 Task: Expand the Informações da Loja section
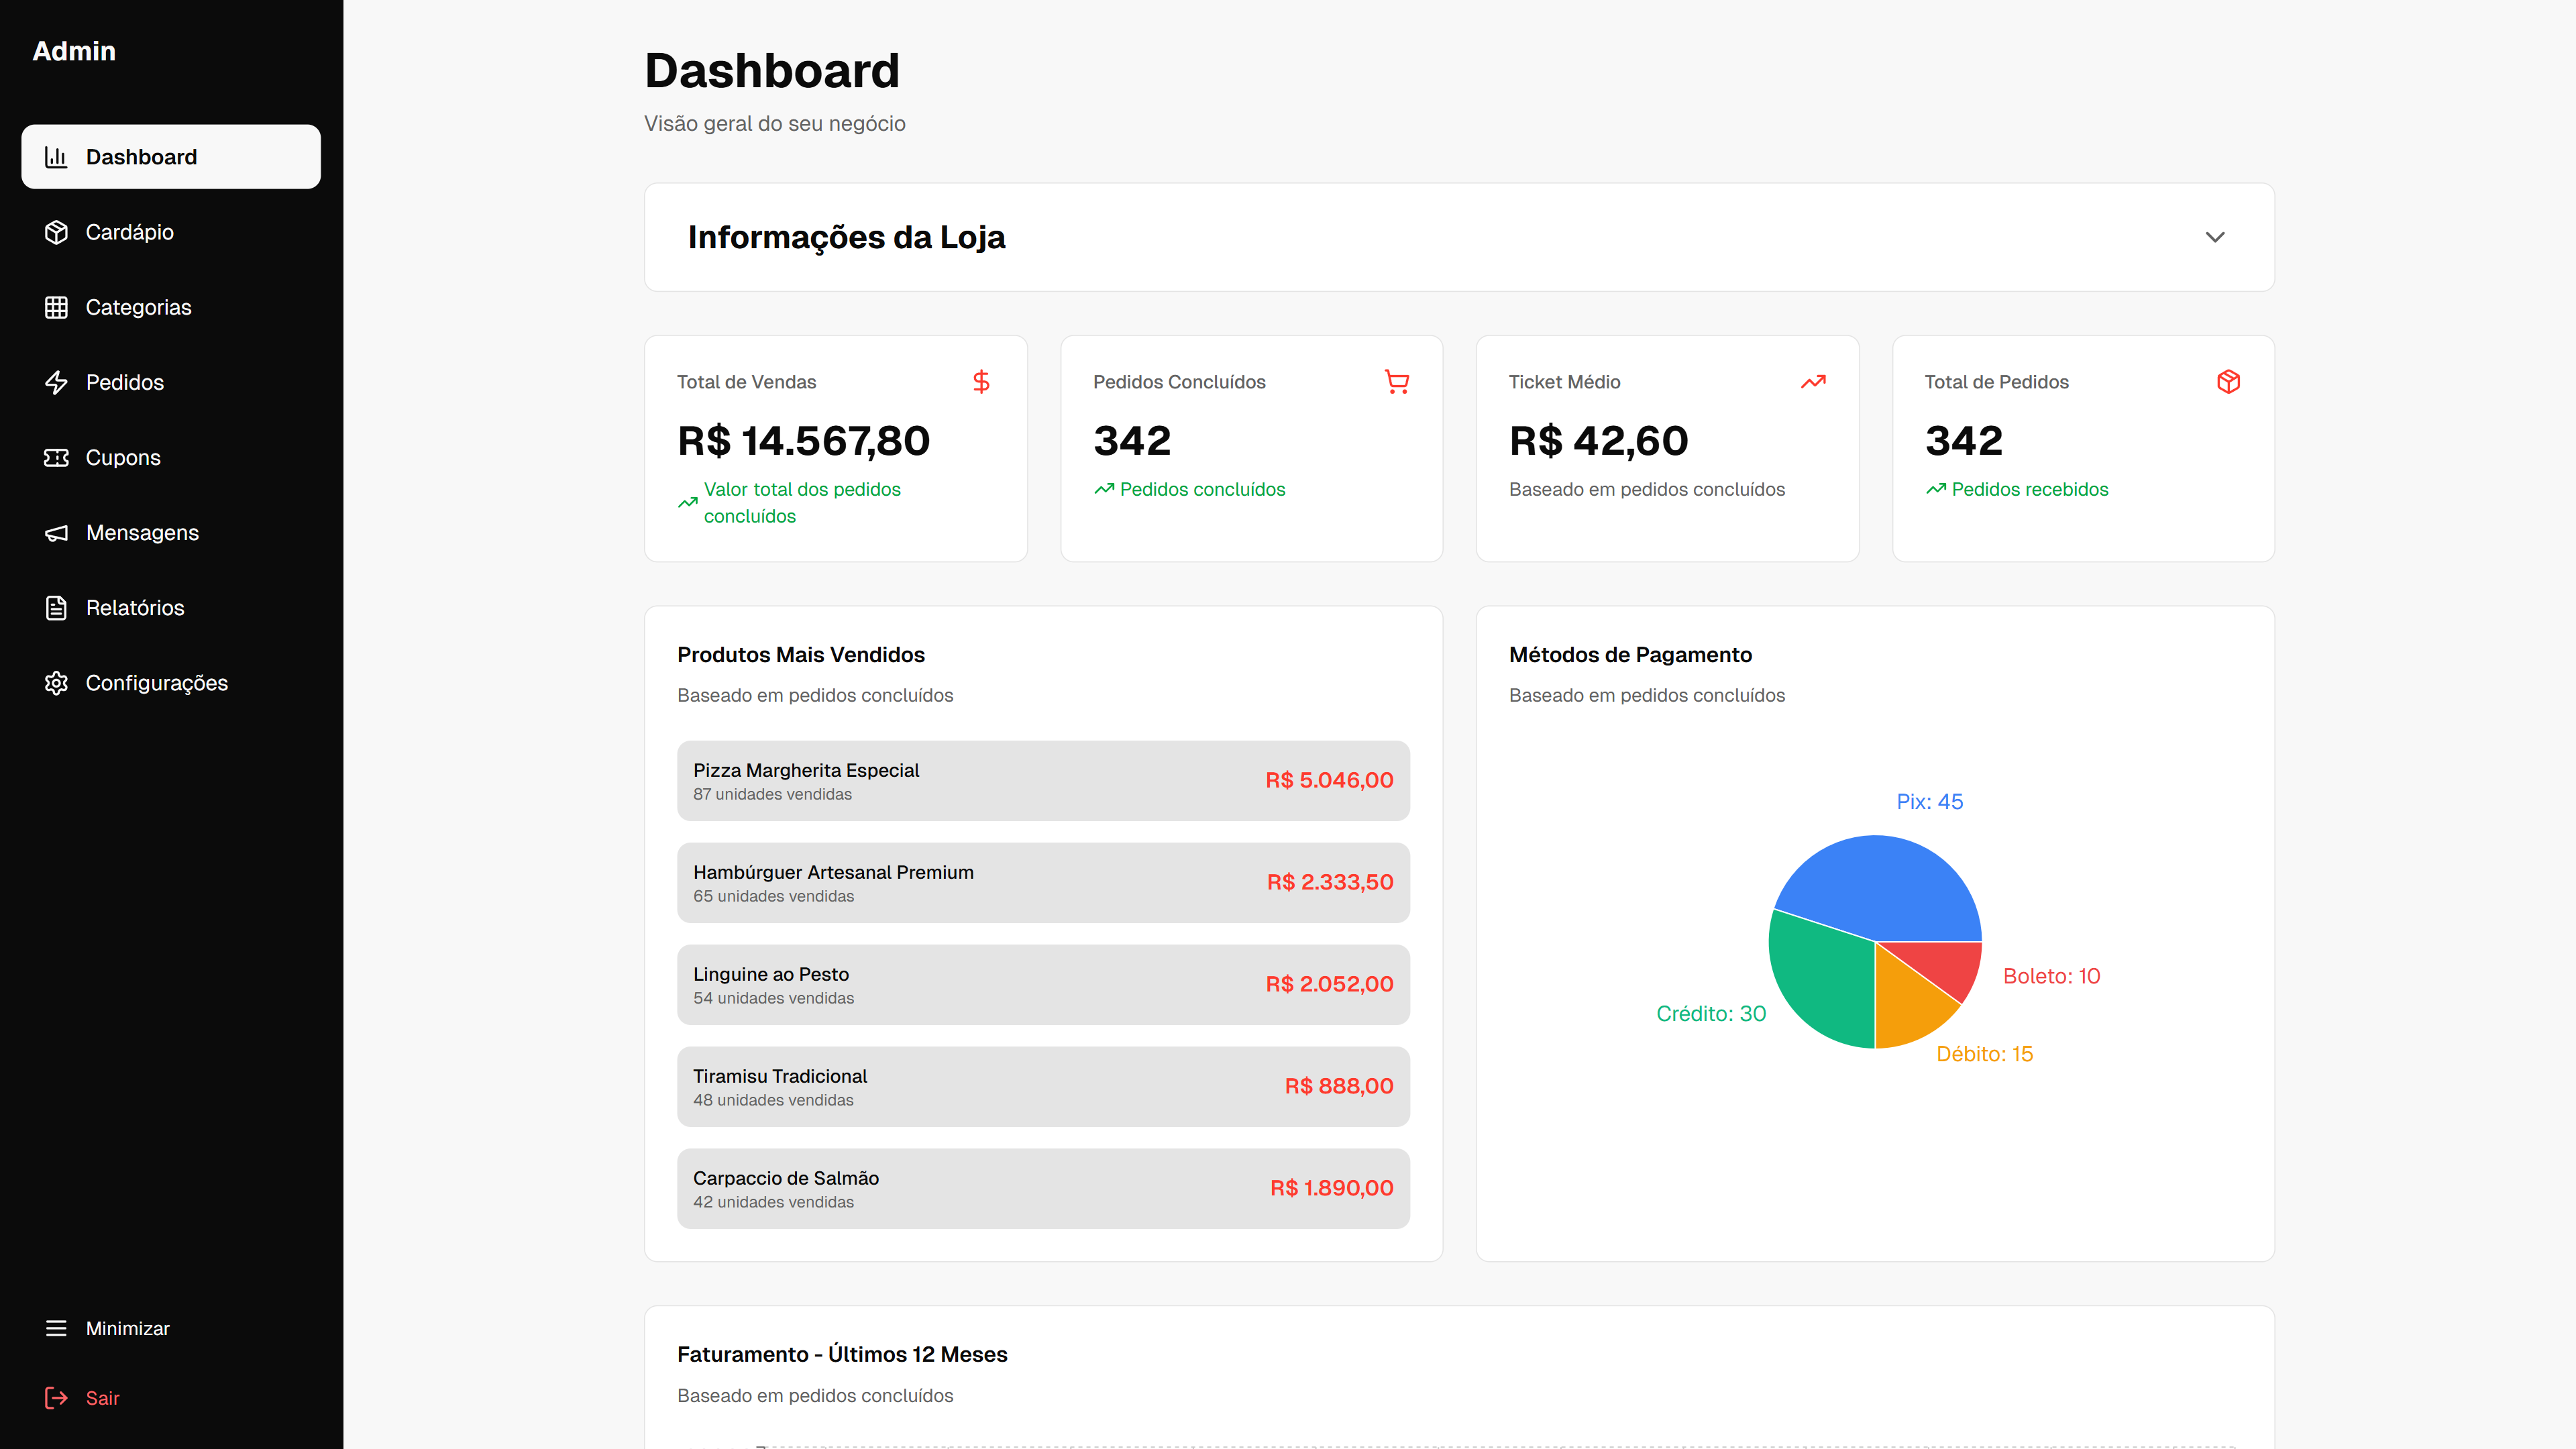(x=2214, y=237)
